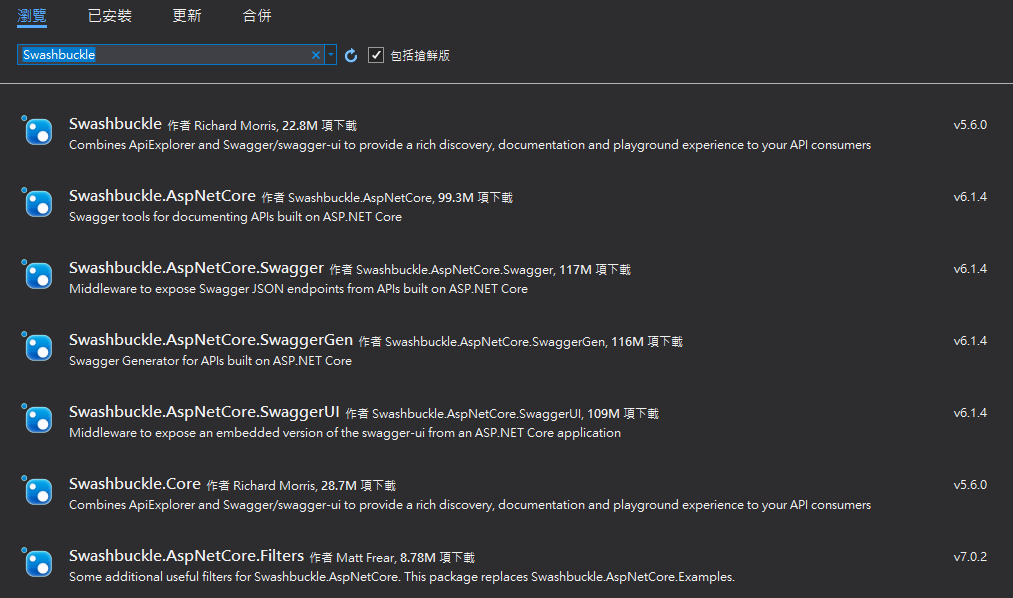Click version v5.6.0 of Swashbuckle.Core
The image size is (1013, 598).
click(970, 485)
